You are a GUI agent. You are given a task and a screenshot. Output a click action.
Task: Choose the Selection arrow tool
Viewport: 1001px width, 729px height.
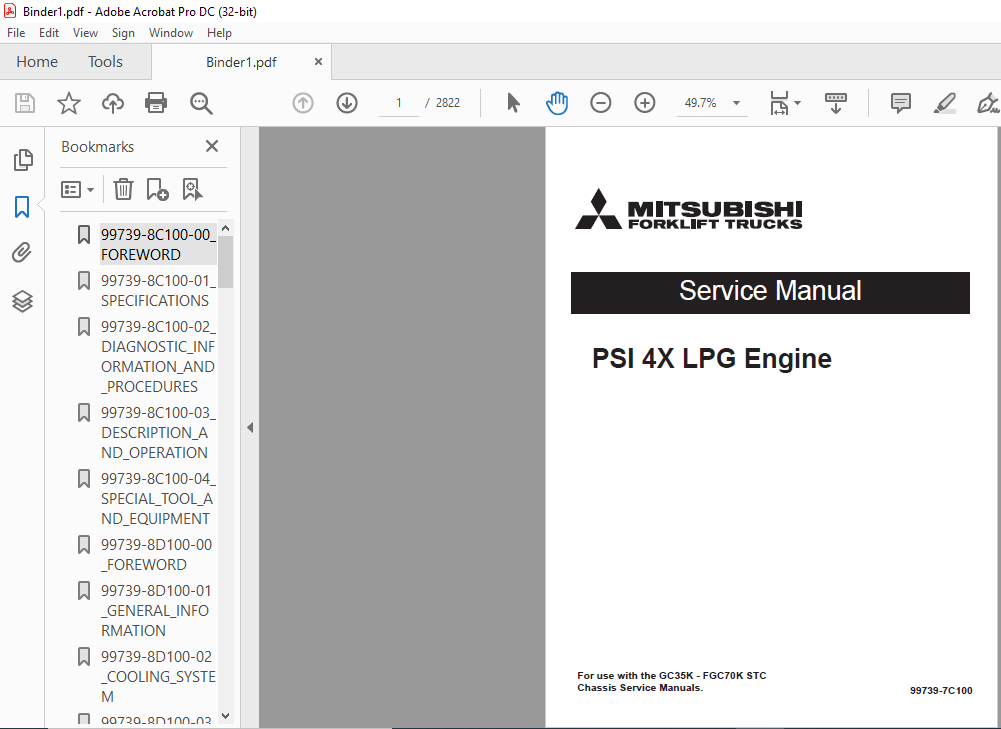pyautogui.click(x=513, y=103)
